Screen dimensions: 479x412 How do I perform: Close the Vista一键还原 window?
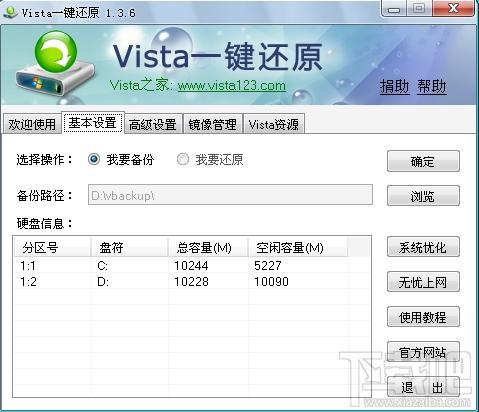tap(453, 8)
